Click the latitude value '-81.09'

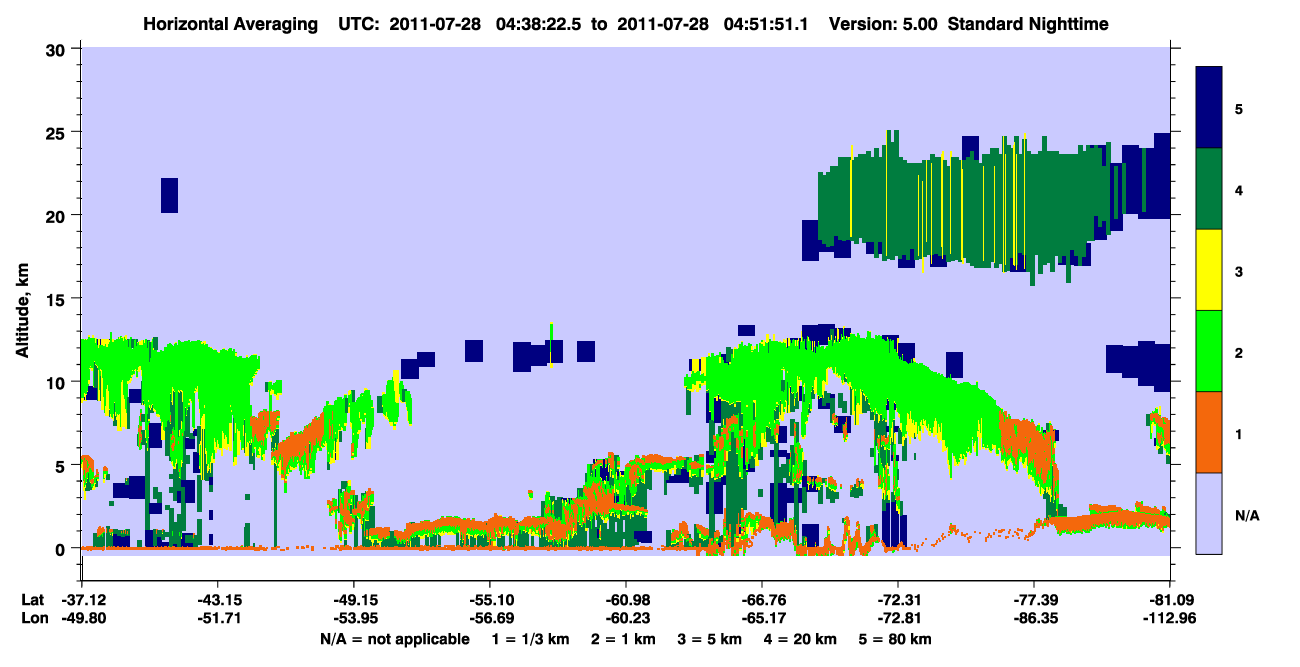point(1170,600)
